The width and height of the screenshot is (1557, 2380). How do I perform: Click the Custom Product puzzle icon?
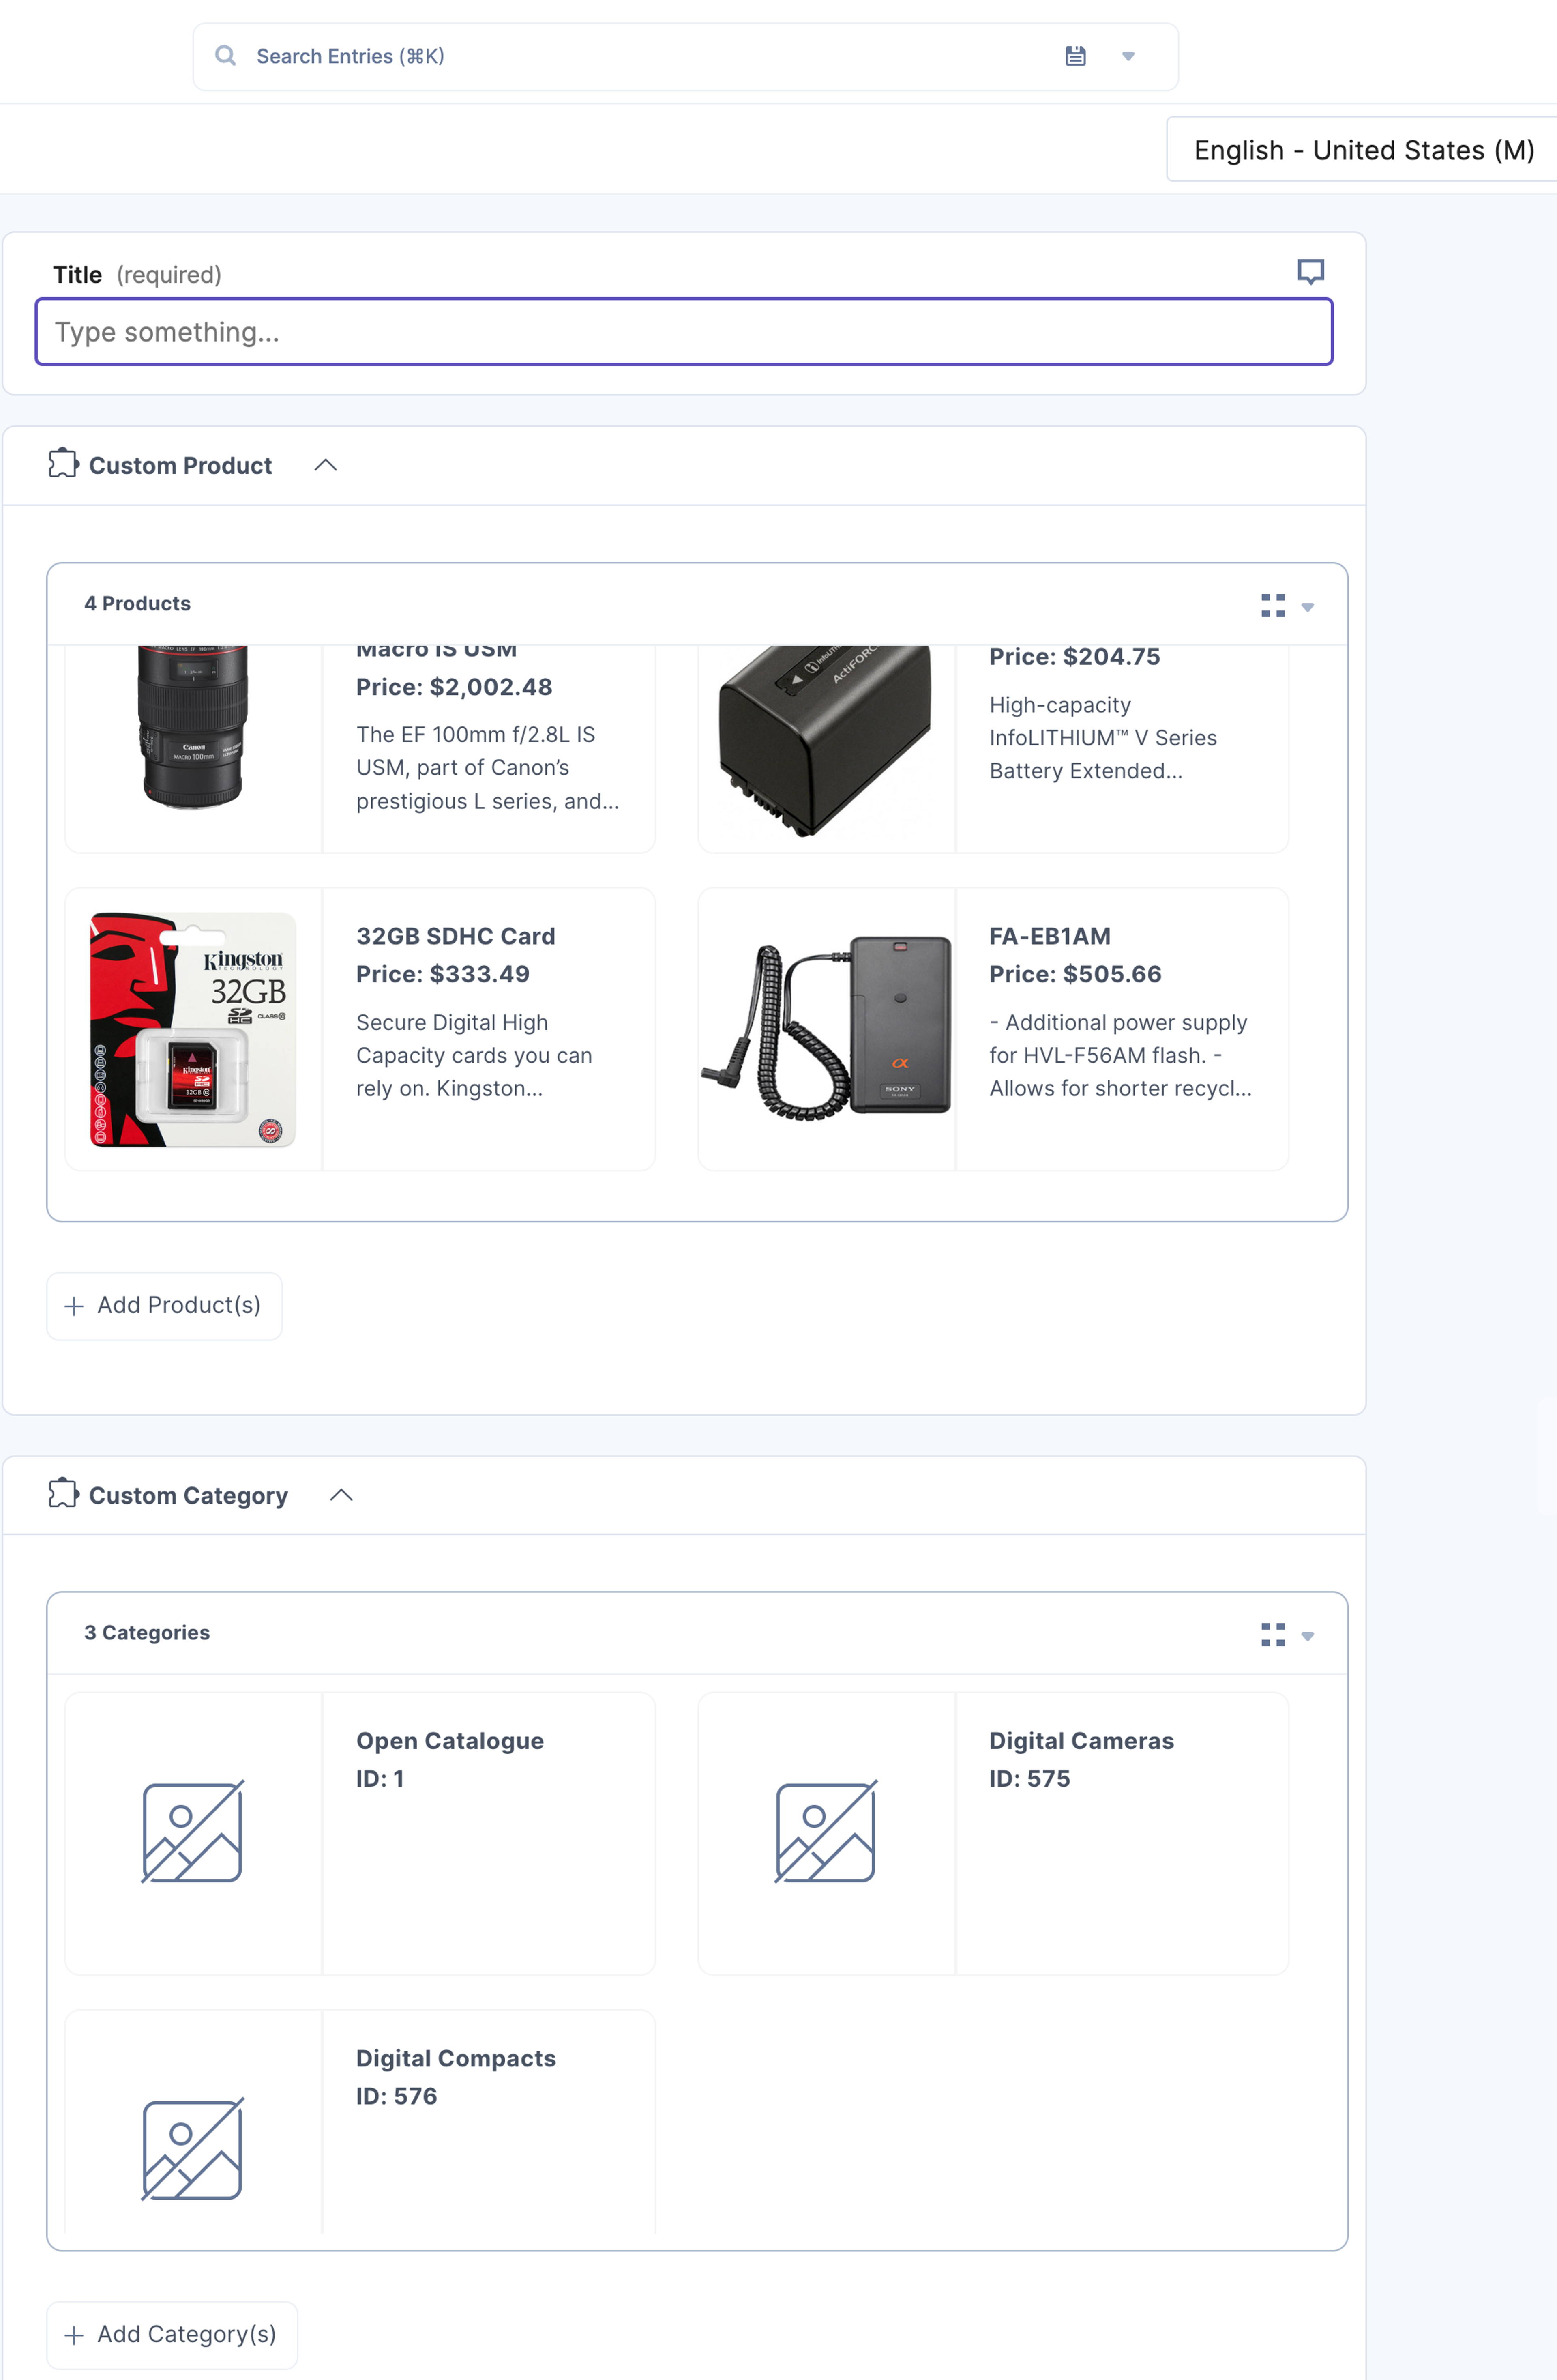point(63,463)
